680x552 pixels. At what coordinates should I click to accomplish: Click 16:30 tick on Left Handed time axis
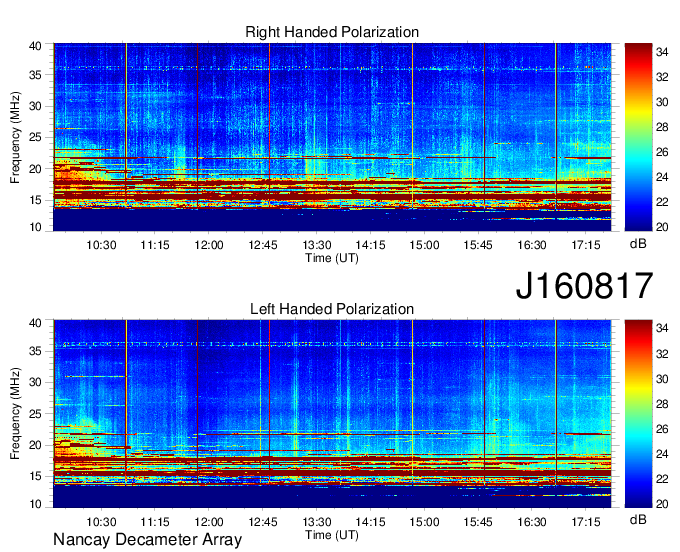click(x=532, y=522)
